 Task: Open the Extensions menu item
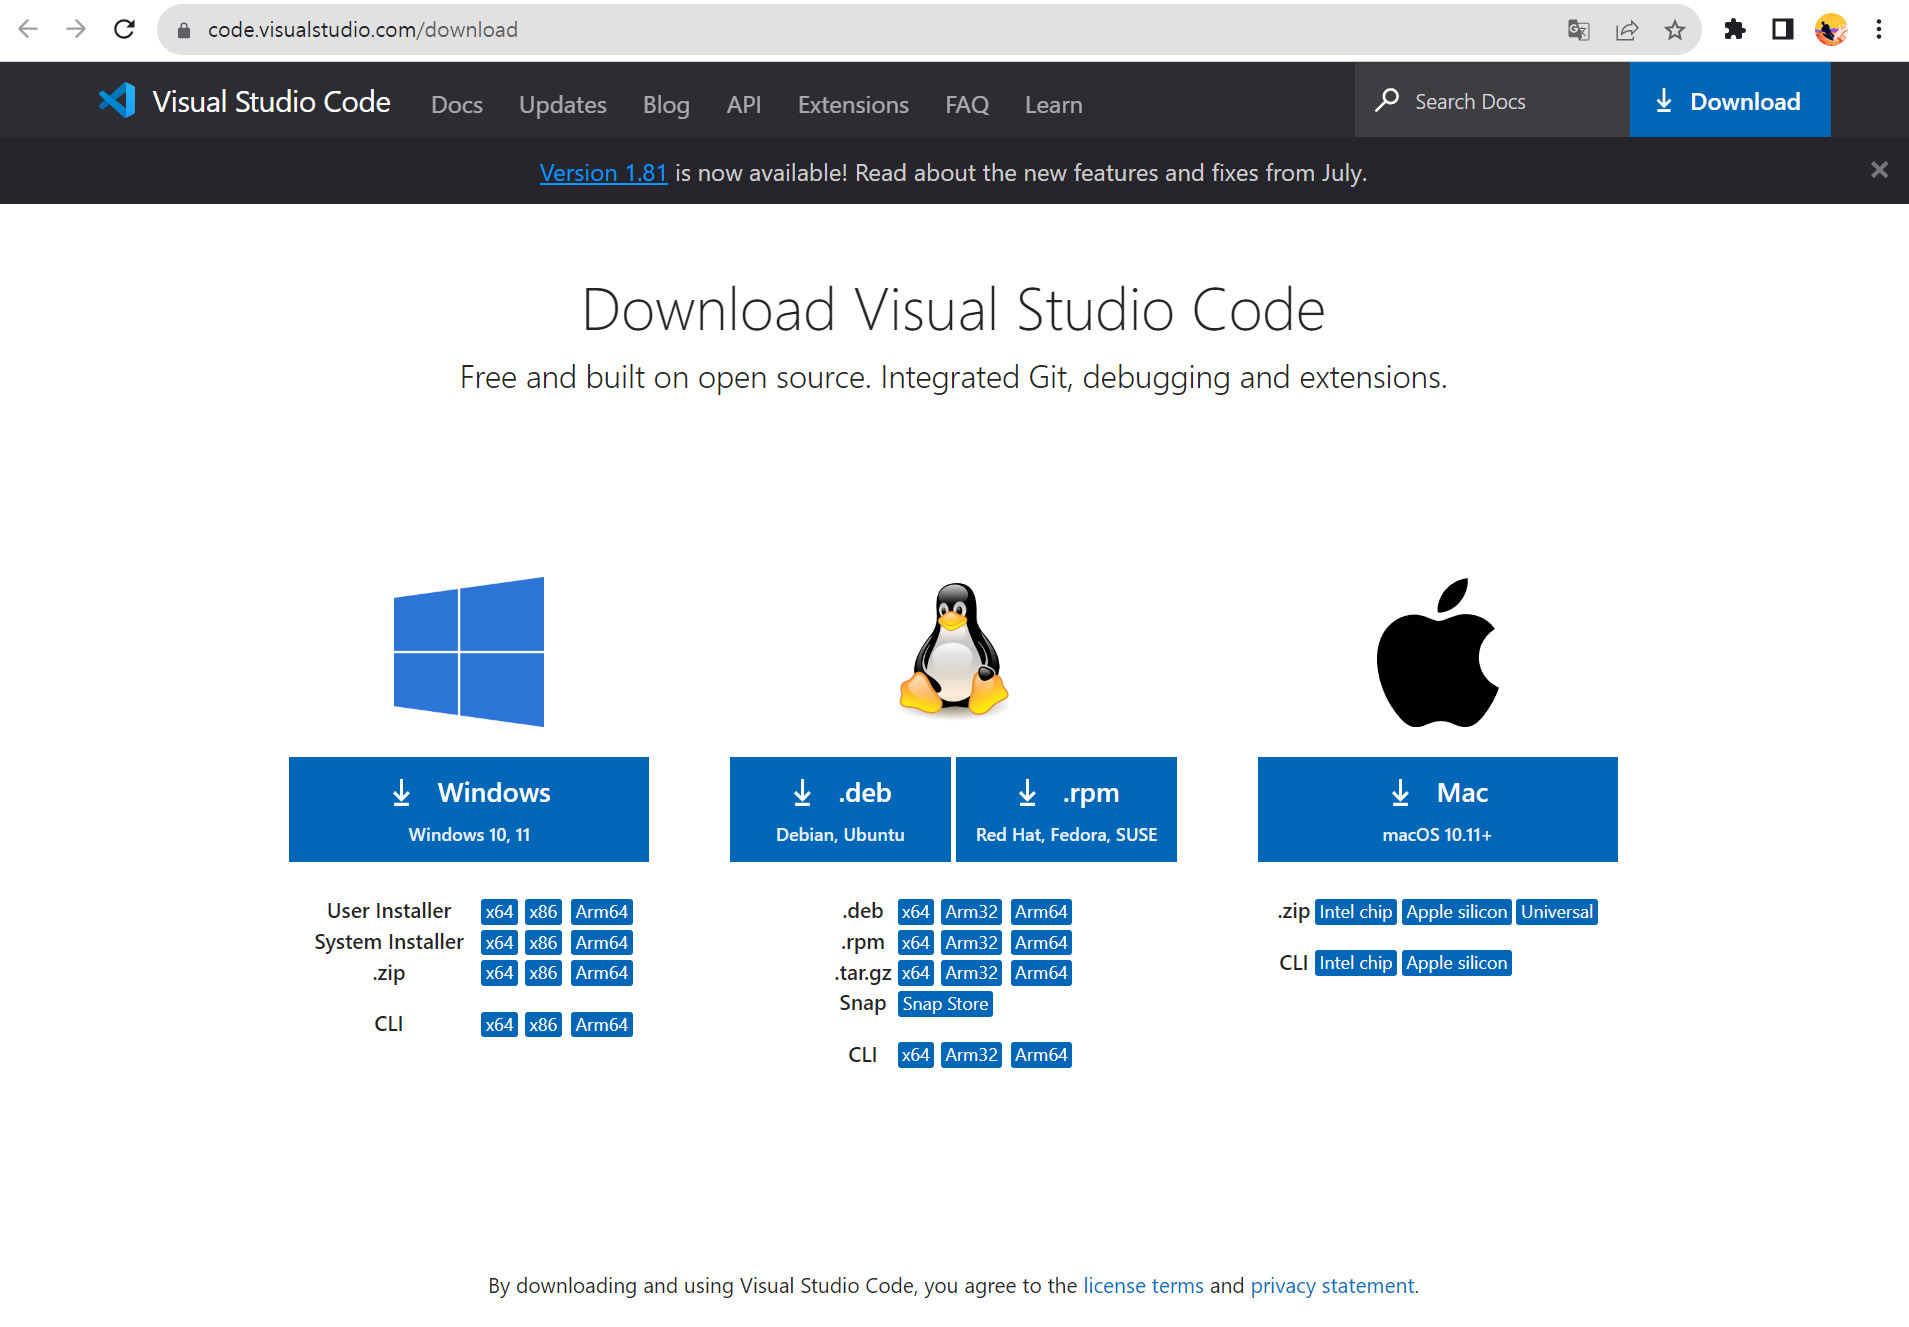click(x=853, y=104)
